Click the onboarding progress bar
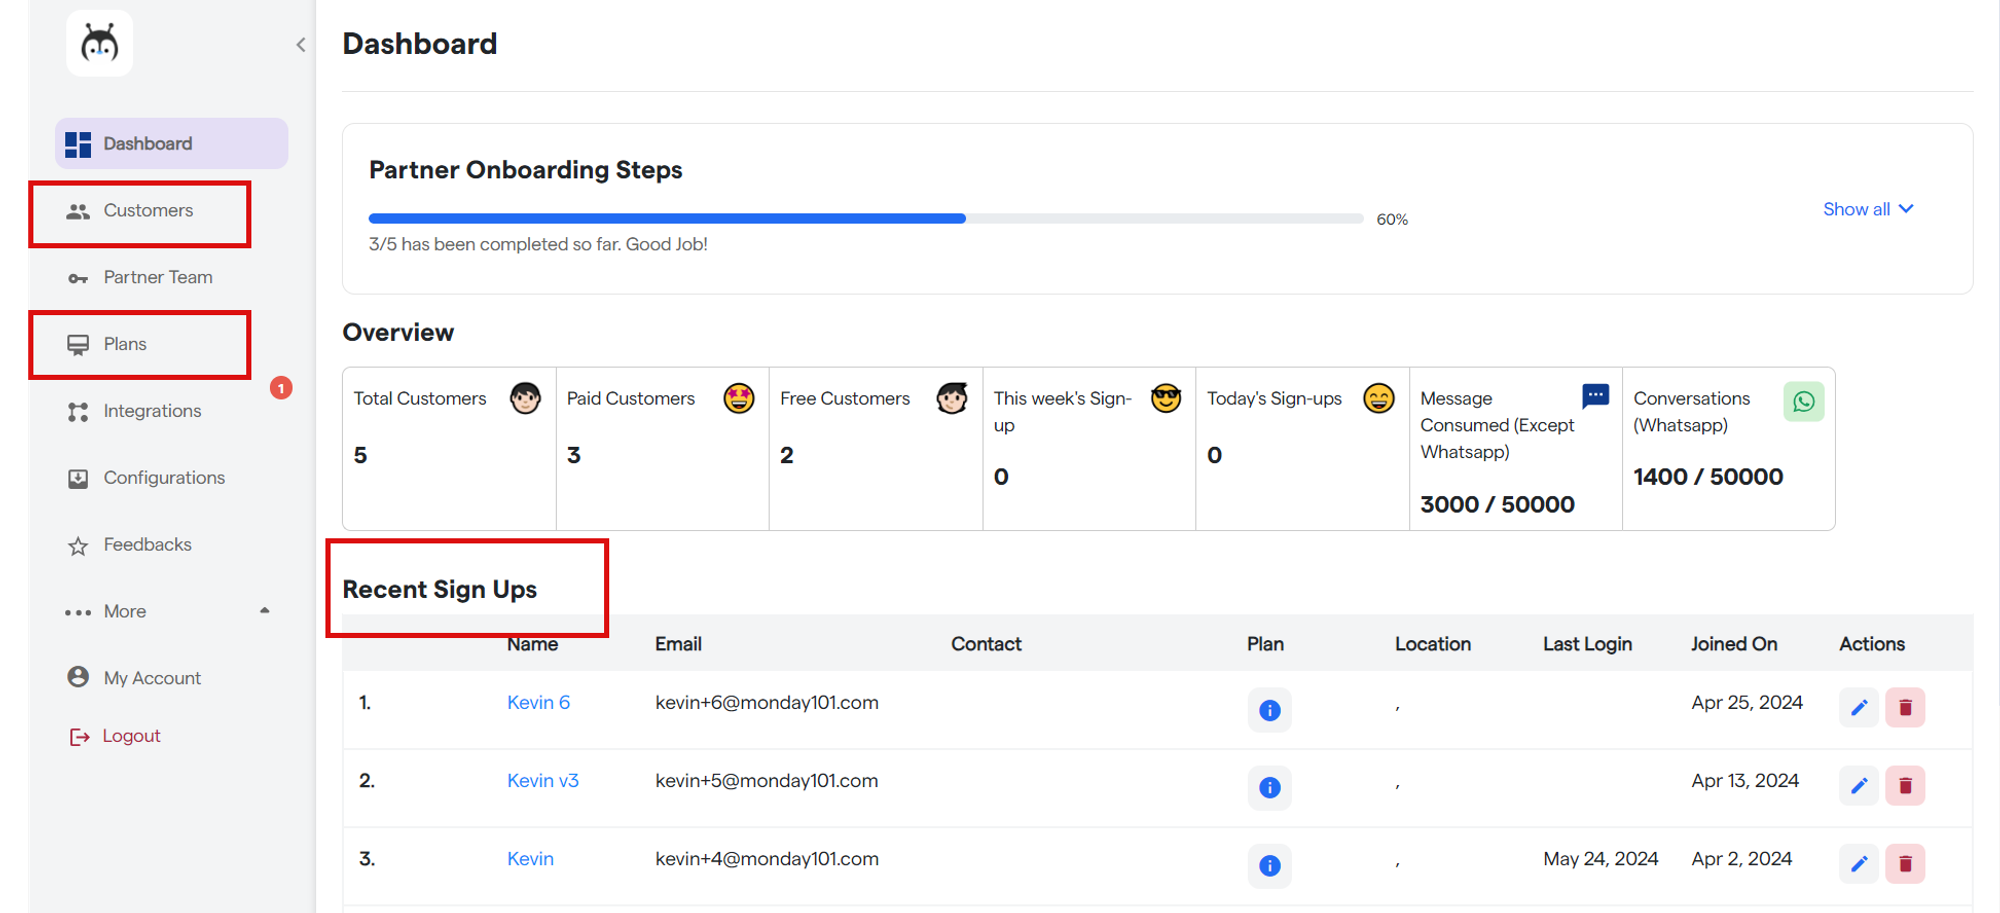Image resolution: width=2000 pixels, height=913 pixels. click(865, 218)
